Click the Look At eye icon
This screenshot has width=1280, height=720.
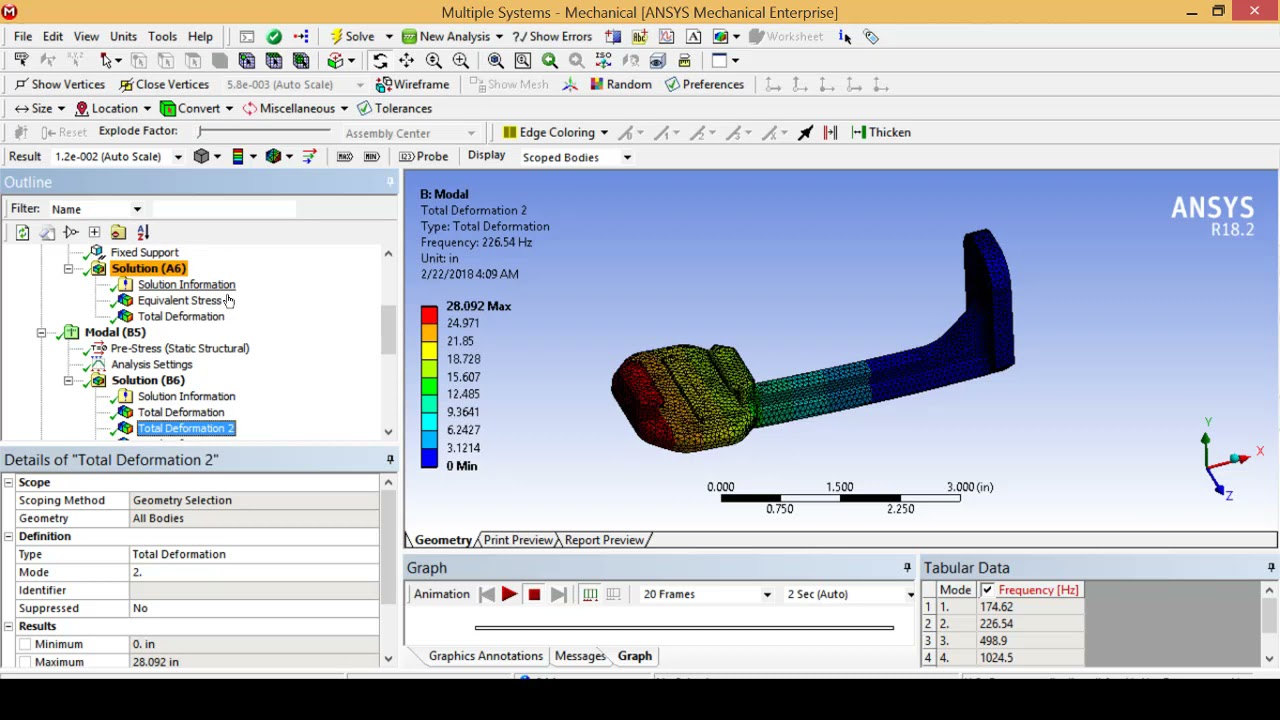click(657, 60)
